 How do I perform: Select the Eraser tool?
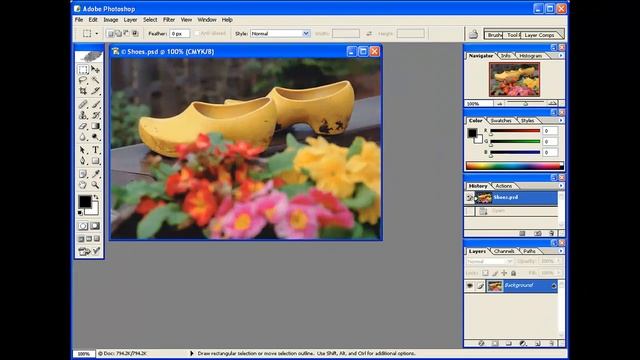(x=83, y=126)
